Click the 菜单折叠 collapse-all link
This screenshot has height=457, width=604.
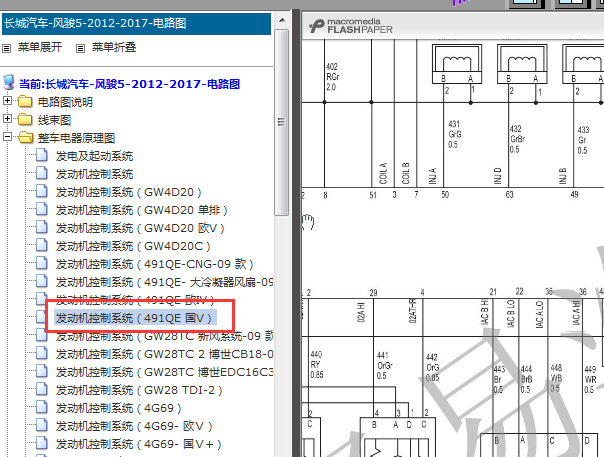[114, 47]
